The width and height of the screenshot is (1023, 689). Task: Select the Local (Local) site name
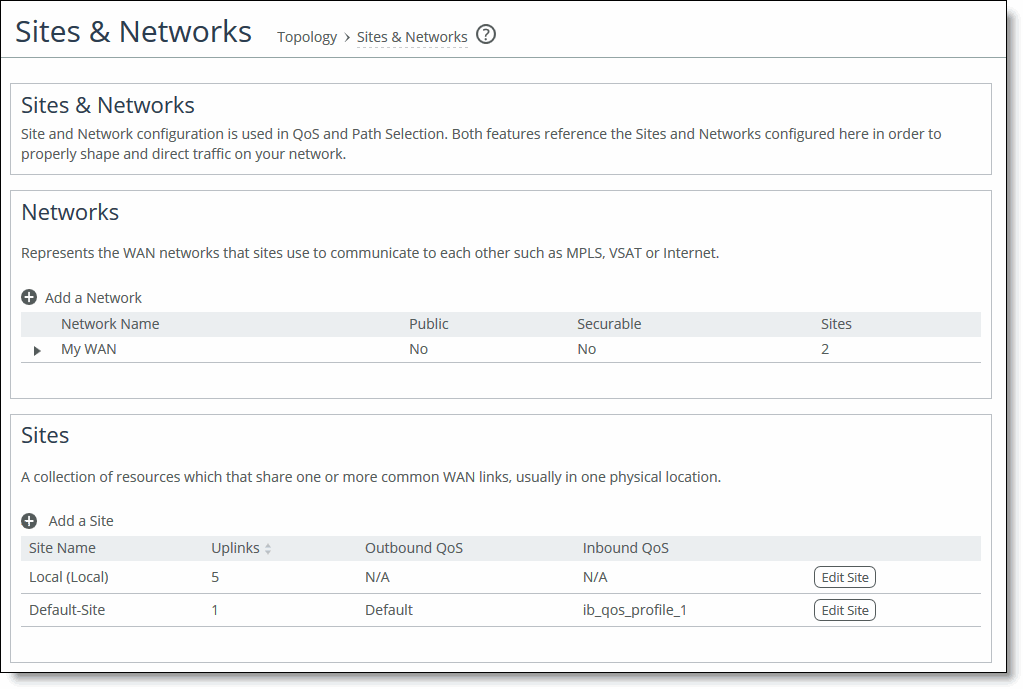click(69, 577)
